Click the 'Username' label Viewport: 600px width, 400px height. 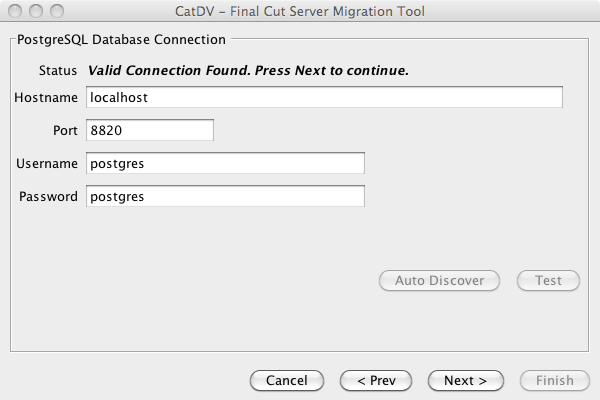tap(47, 163)
